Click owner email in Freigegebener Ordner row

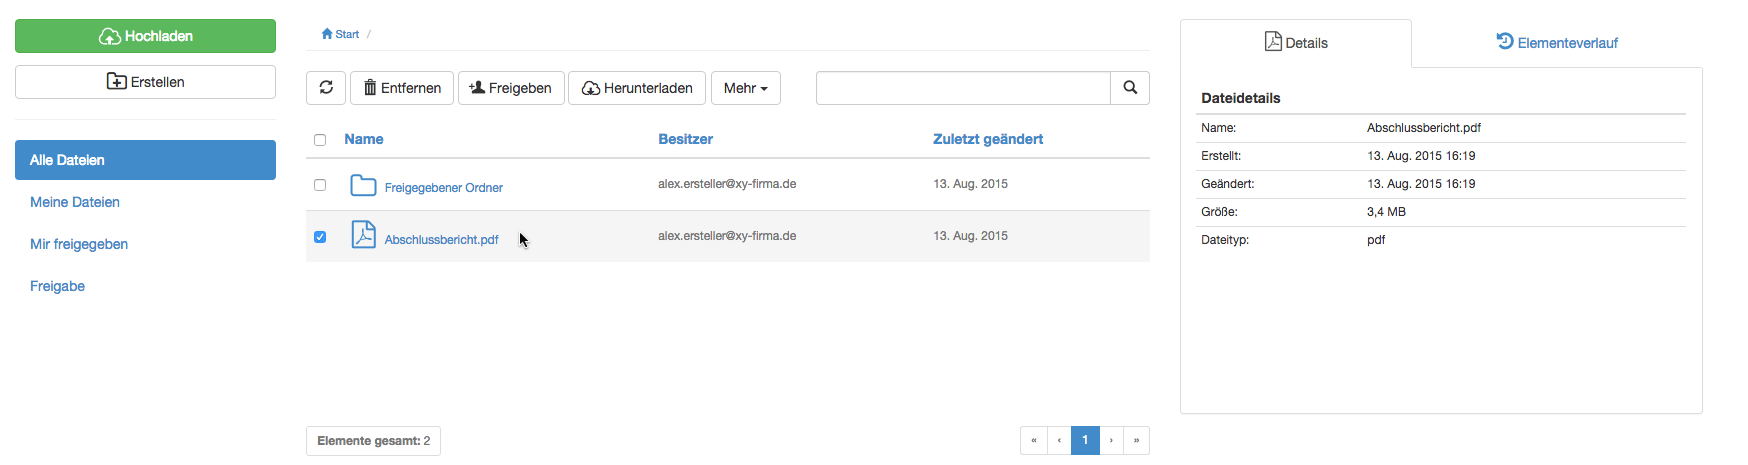pos(727,184)
